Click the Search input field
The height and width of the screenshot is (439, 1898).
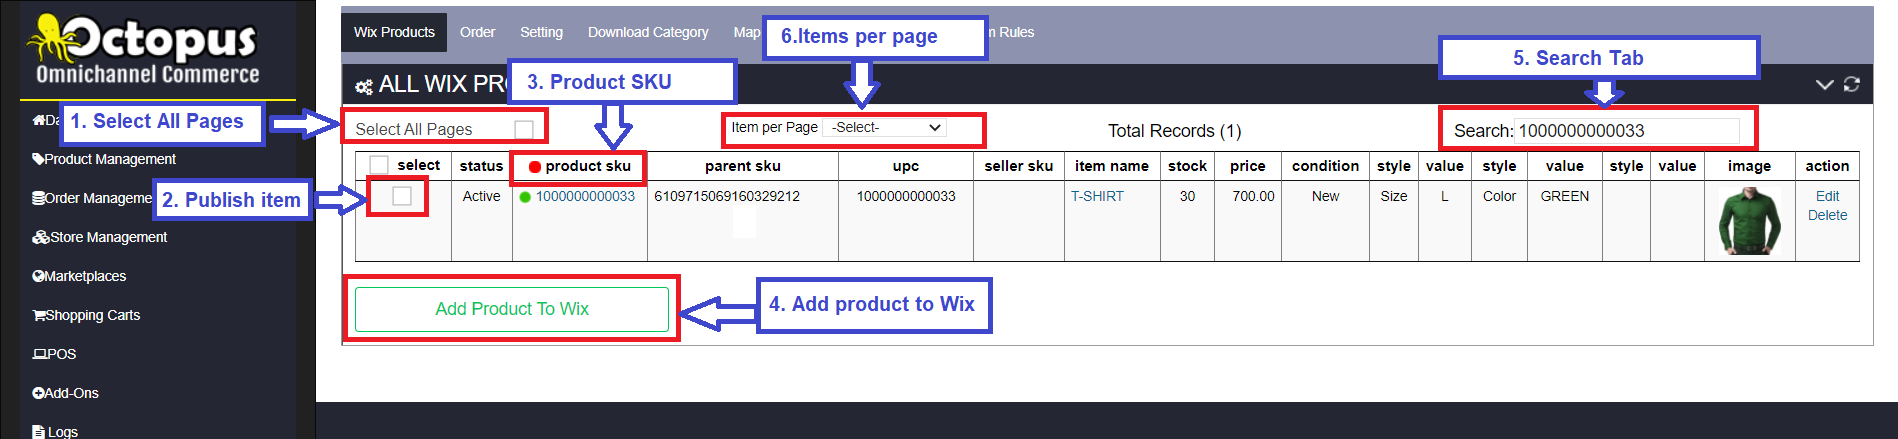(x=1627, y=131)
